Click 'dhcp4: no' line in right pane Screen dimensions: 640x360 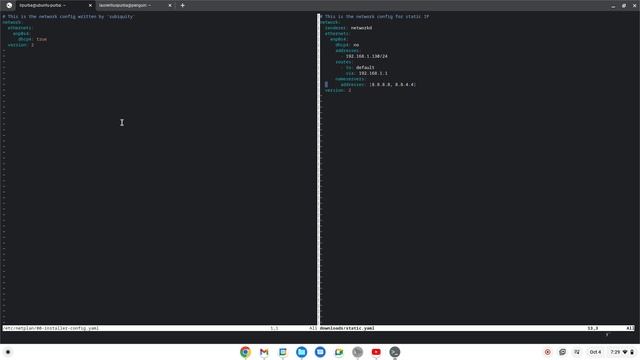pyautogui.click(x=347, y=45)
